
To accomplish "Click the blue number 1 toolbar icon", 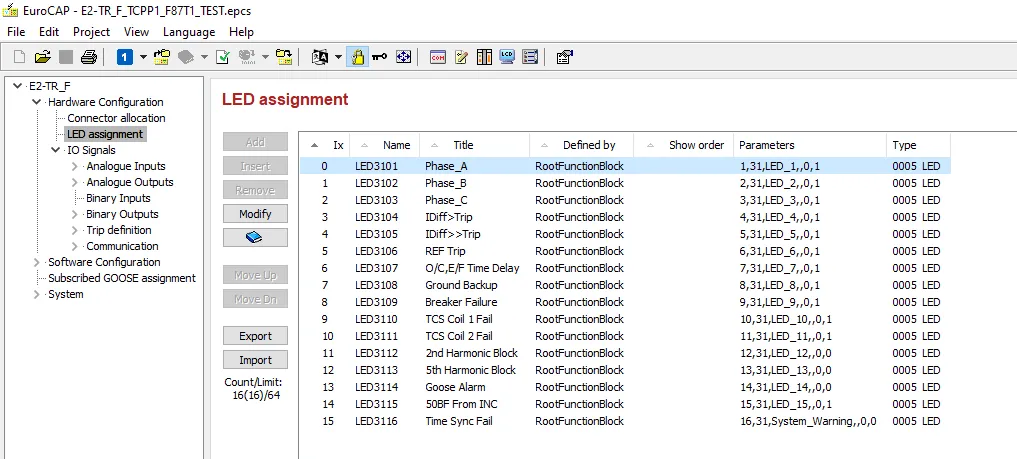I will (x=125, y=57).
